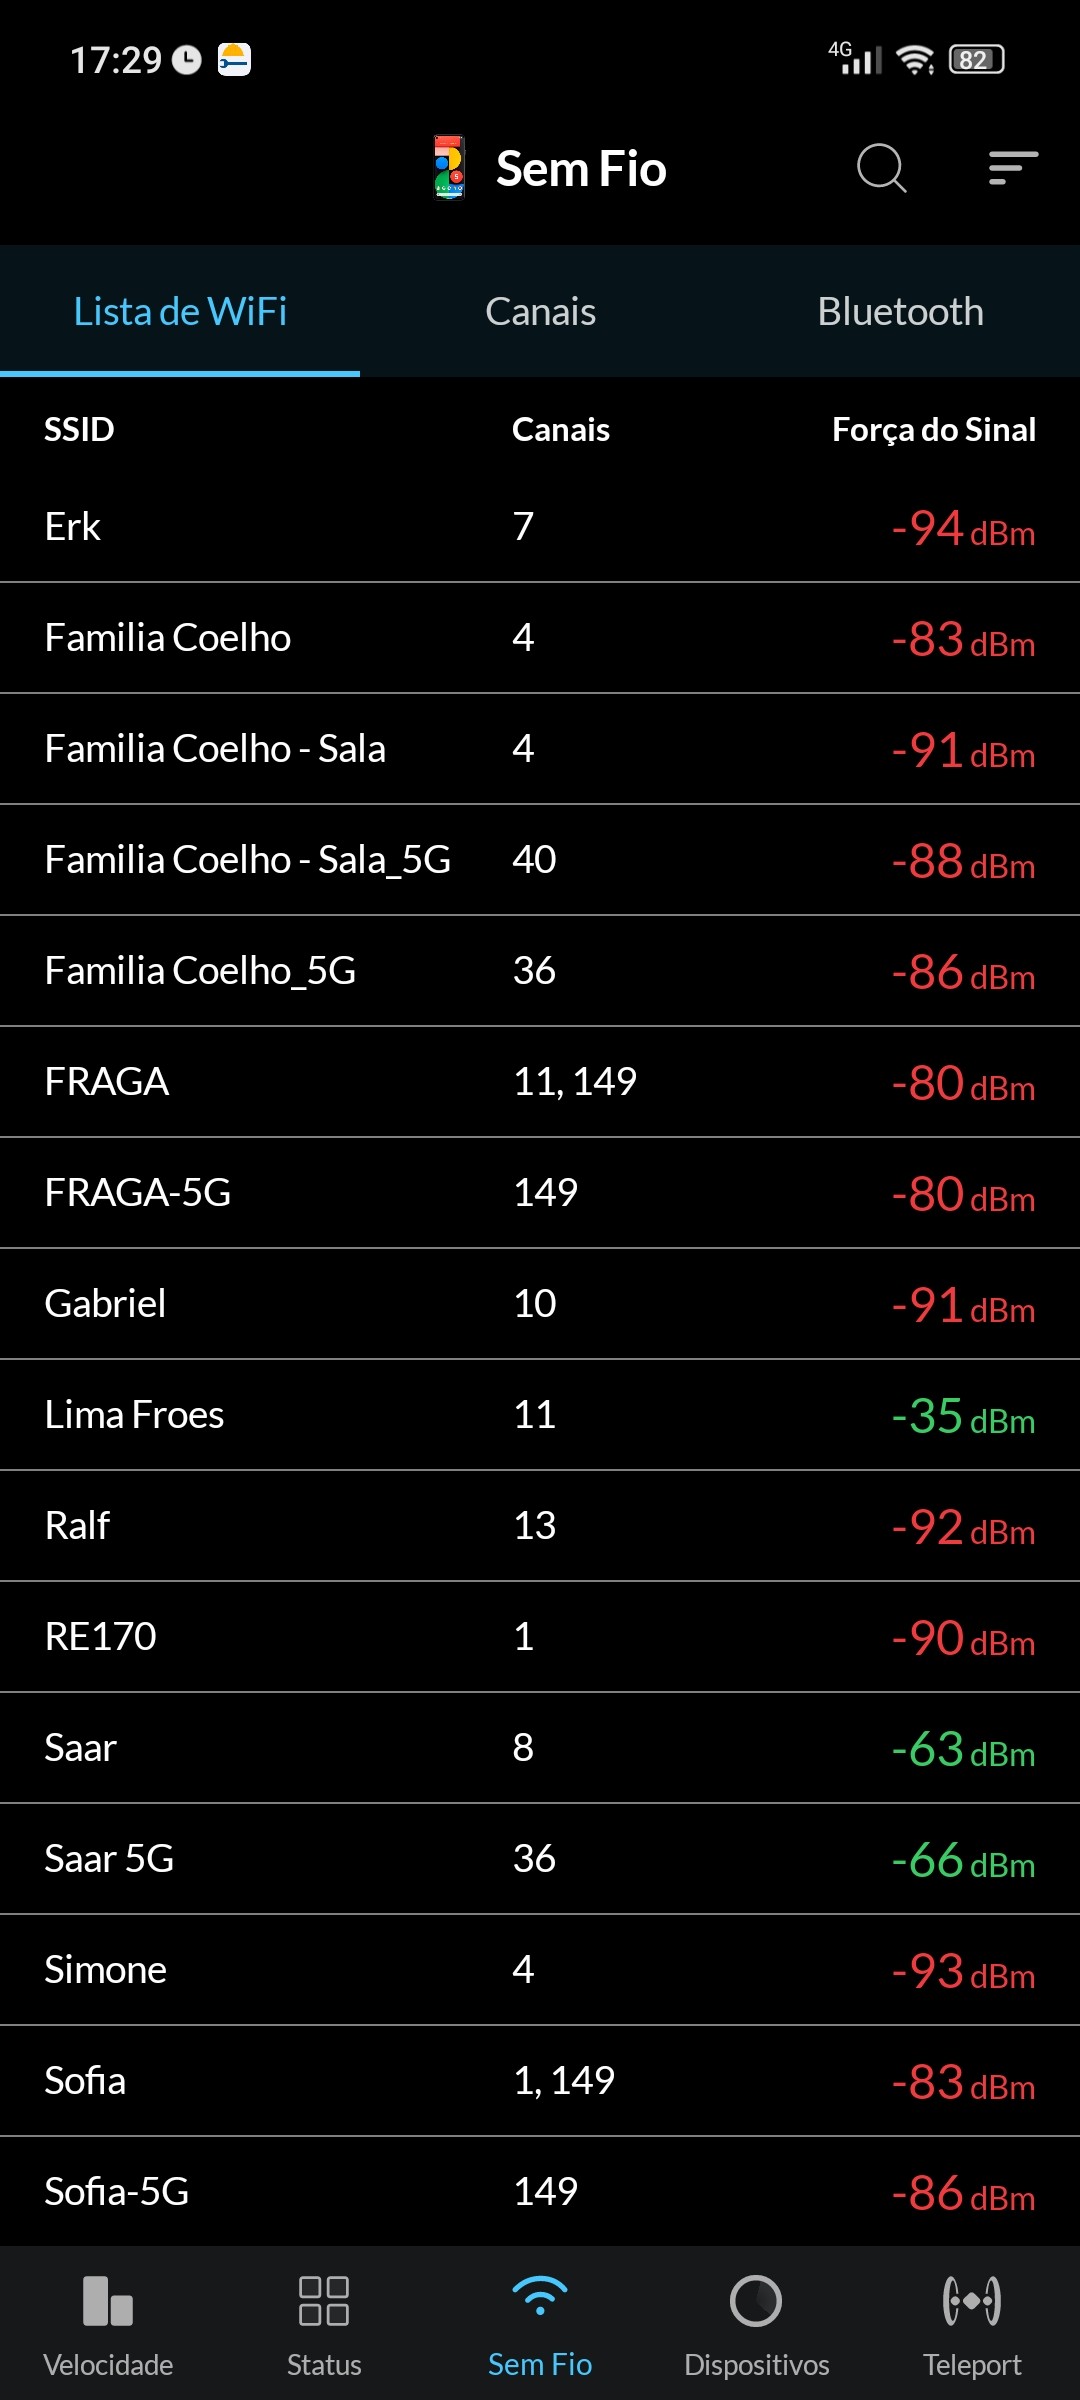Switch to the Bluetooth tab
Screen dimensions: 1080x2400
(x=900, y=312)
